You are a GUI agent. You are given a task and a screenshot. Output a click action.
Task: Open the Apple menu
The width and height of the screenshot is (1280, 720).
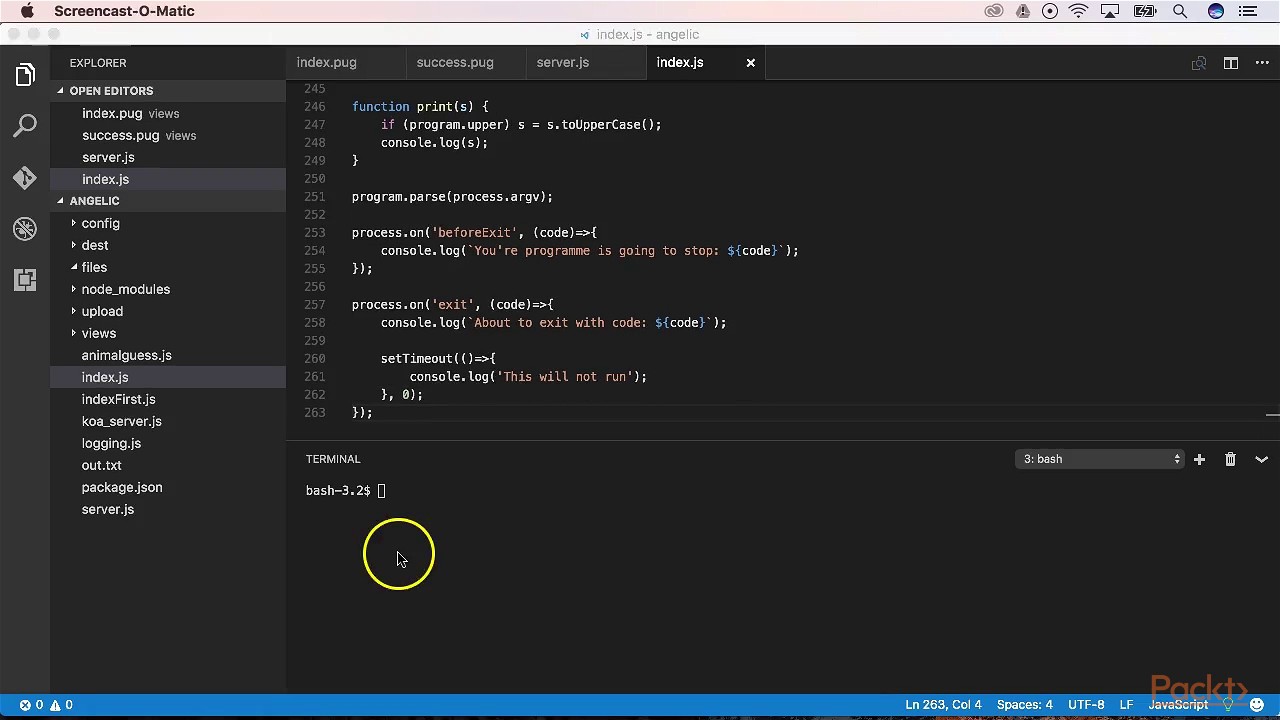[x=27, y=11]
